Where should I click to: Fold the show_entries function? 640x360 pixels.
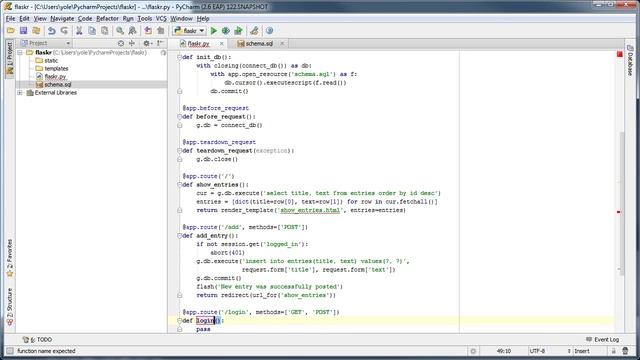tap(179, 184)
